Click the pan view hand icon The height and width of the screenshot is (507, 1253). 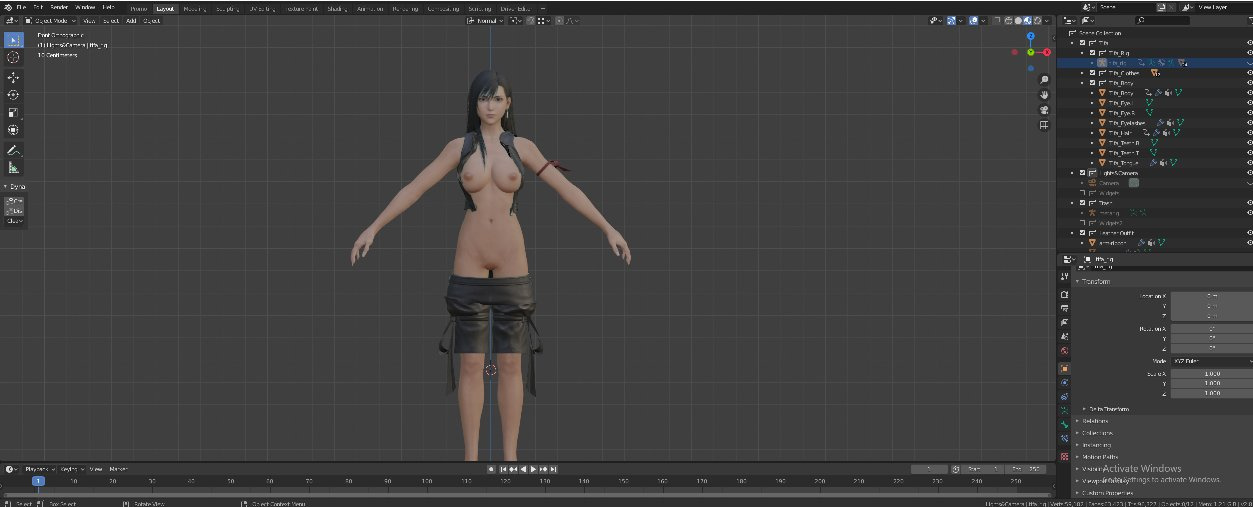click(x=1044, y=95)
